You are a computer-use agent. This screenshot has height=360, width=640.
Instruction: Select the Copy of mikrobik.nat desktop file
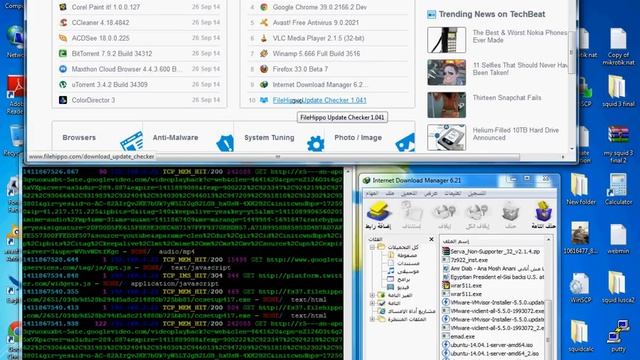click(x=618, y=39)
